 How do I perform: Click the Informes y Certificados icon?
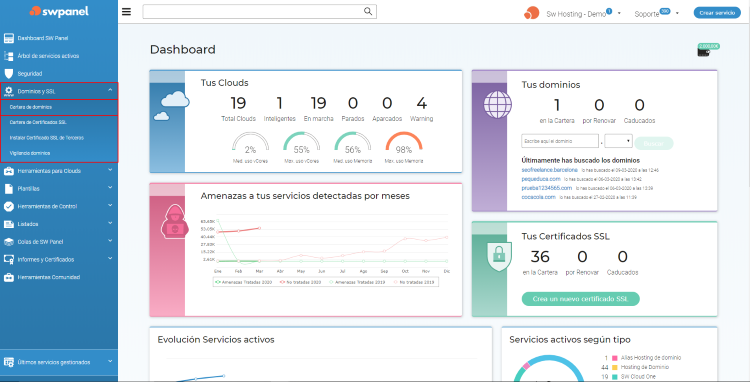point(9,260)
